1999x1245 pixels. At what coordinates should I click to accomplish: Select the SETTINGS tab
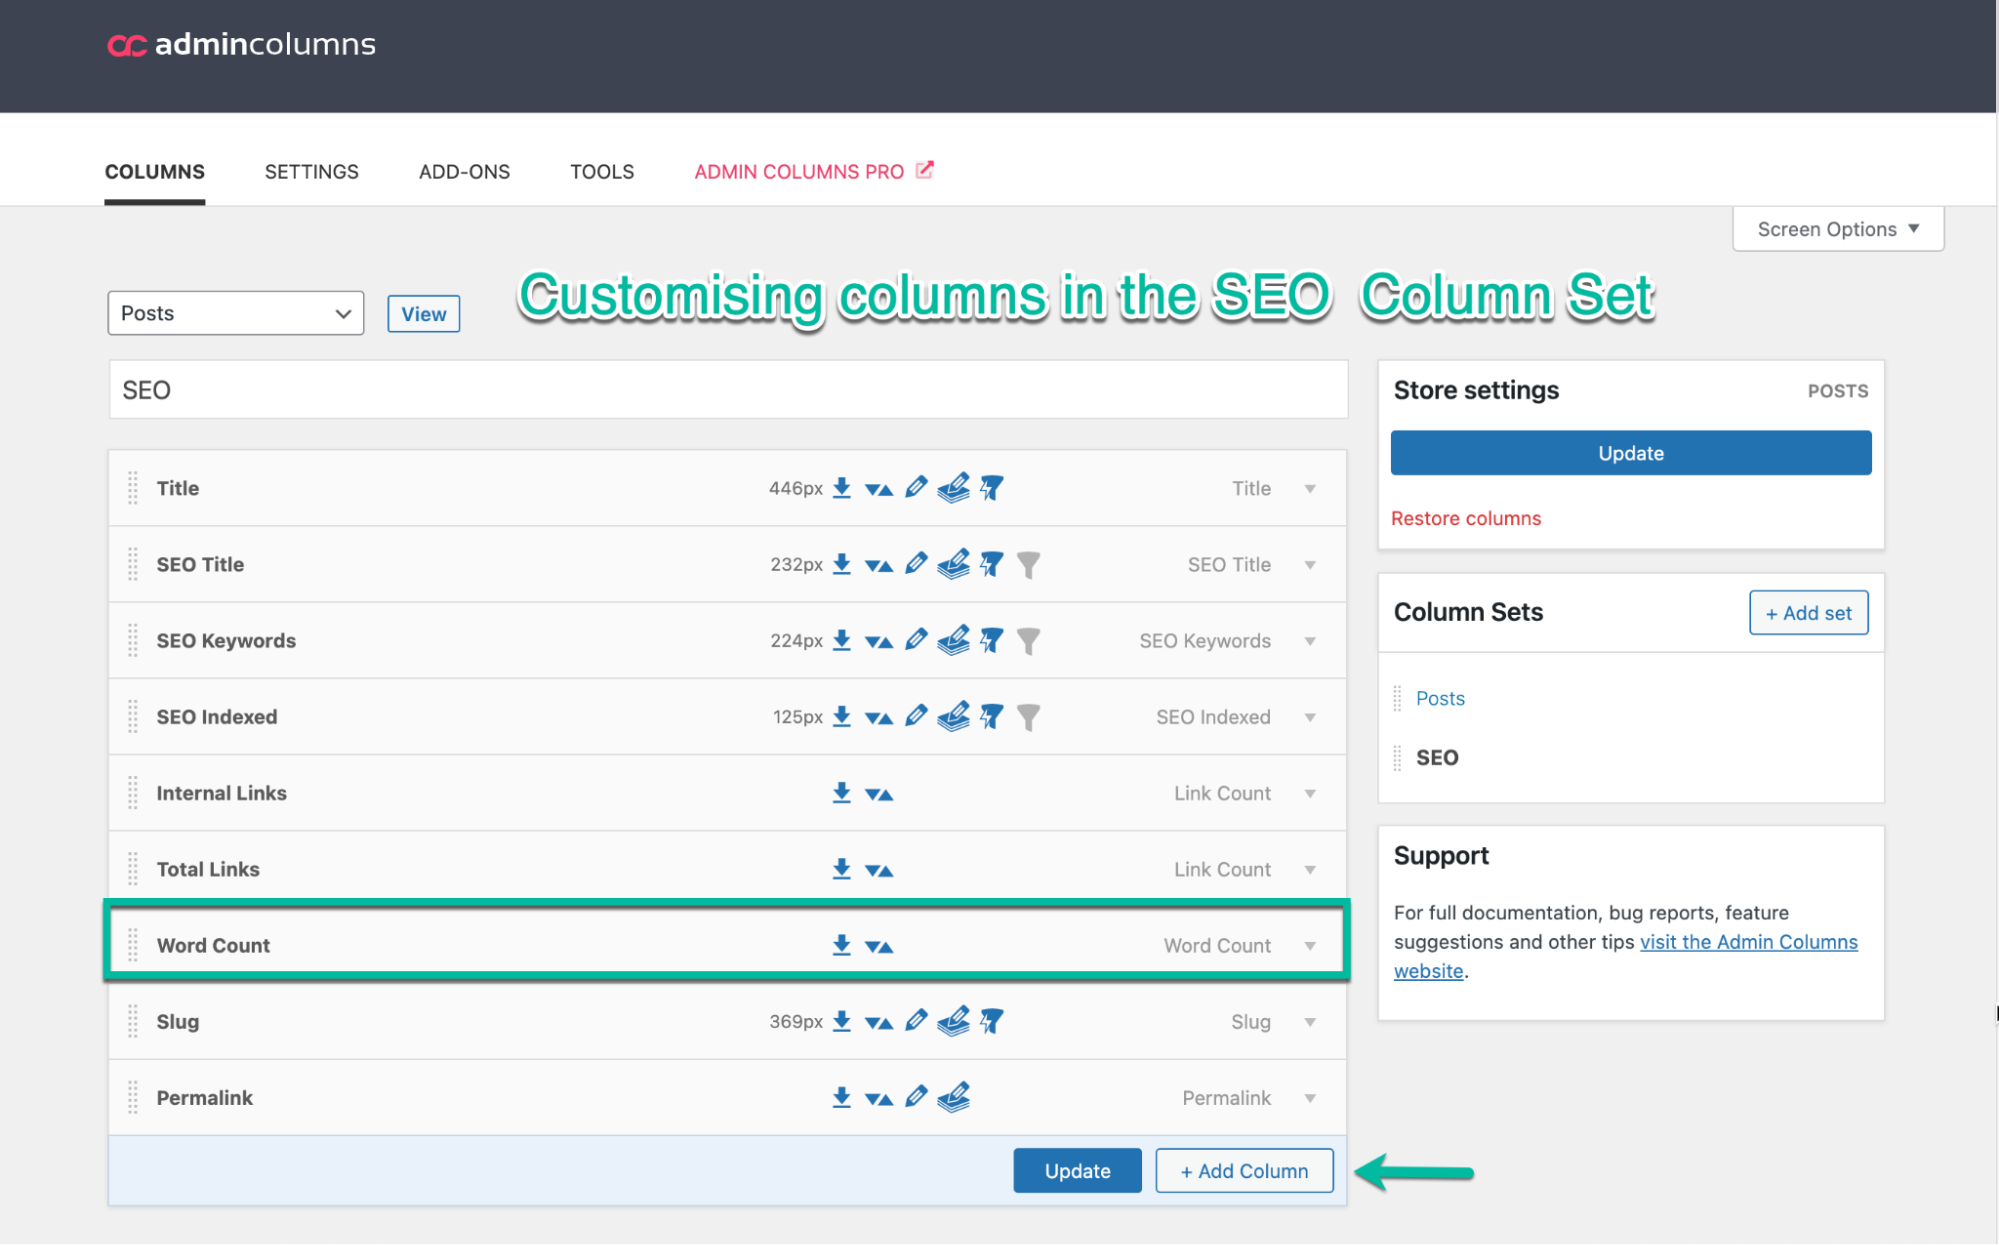click(311, 169)
